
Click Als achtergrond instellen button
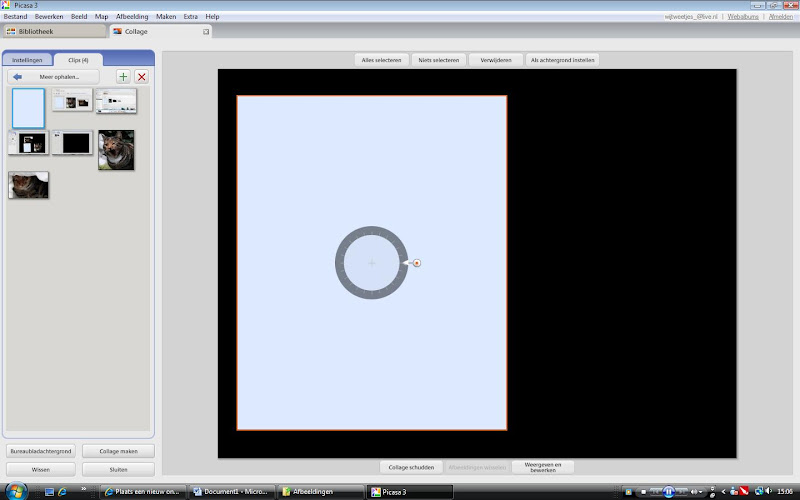click(x=562, y=60)
